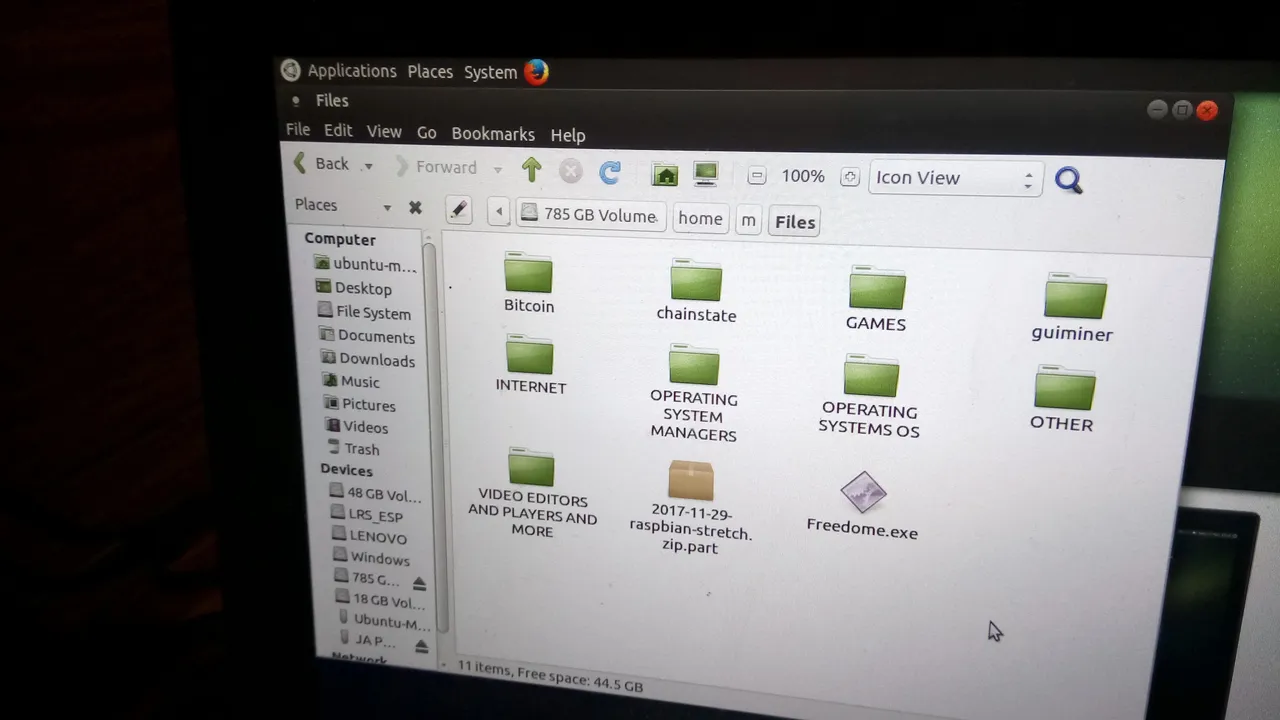Open the Places panel menu
The image size is (1280, 720).
[430, 72]
